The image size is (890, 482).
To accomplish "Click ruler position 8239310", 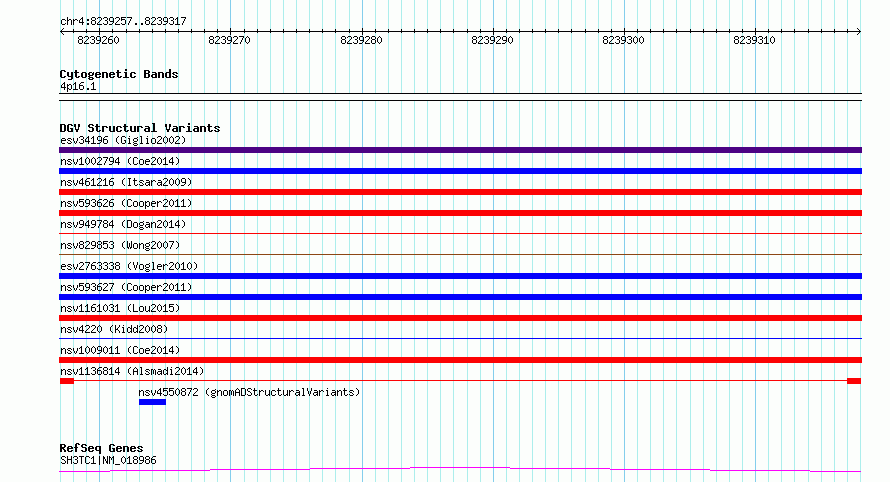I will click(754, 40).
